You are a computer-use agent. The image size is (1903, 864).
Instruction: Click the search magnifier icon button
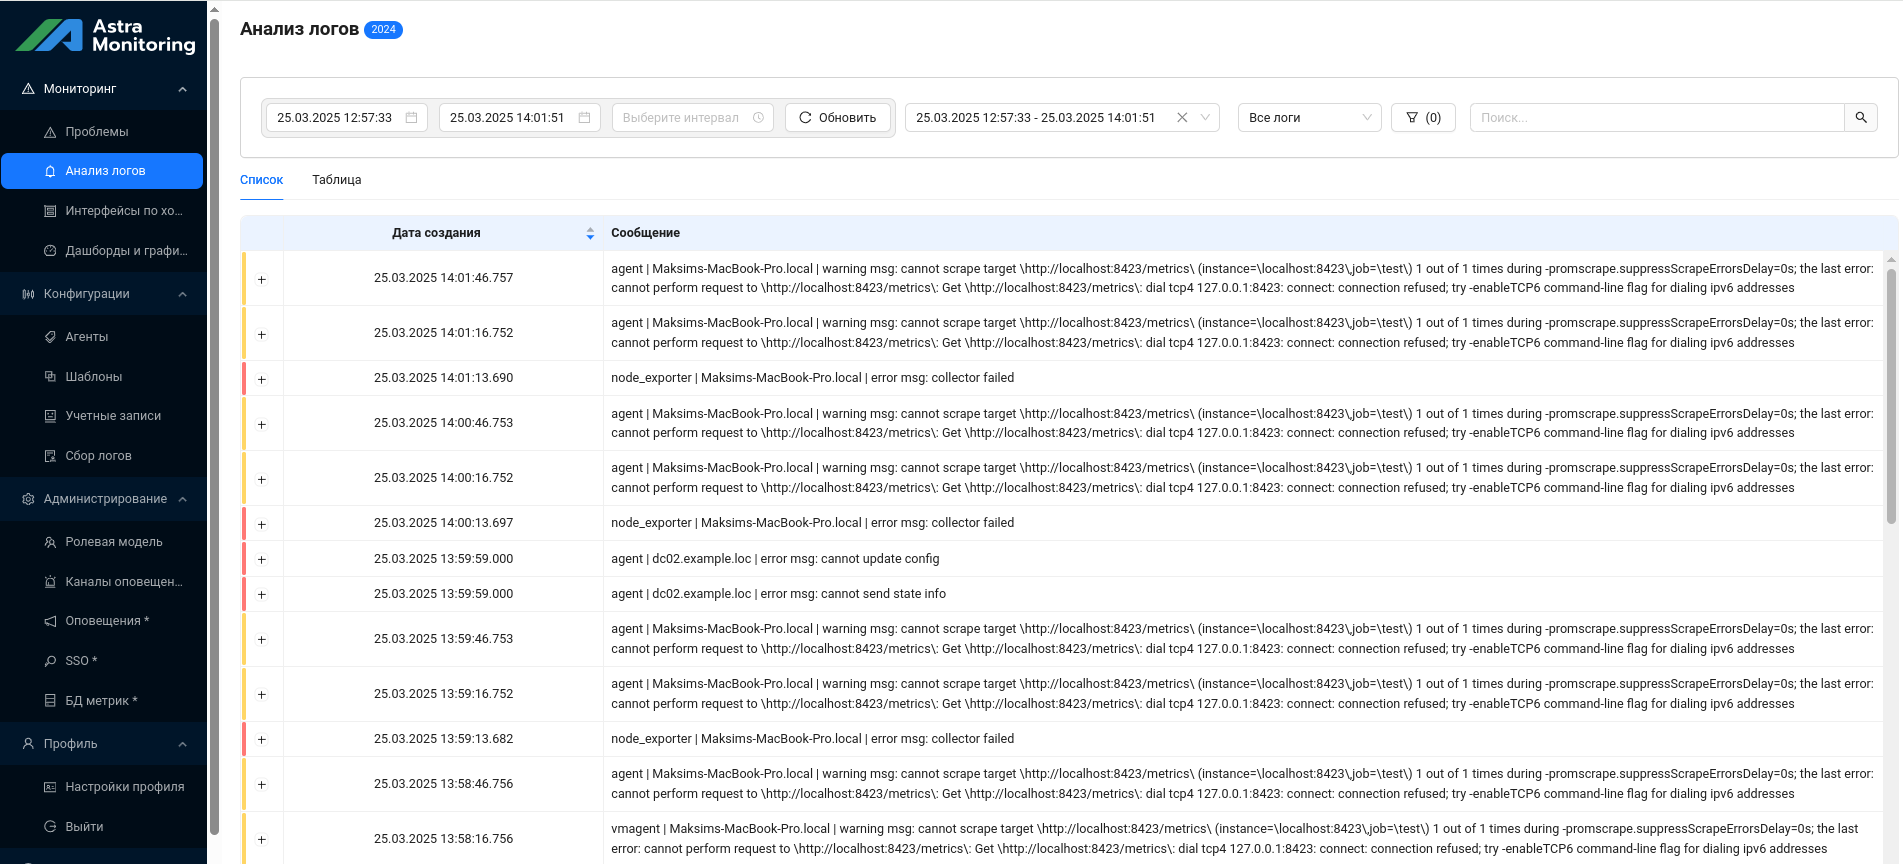point(1860,118)
